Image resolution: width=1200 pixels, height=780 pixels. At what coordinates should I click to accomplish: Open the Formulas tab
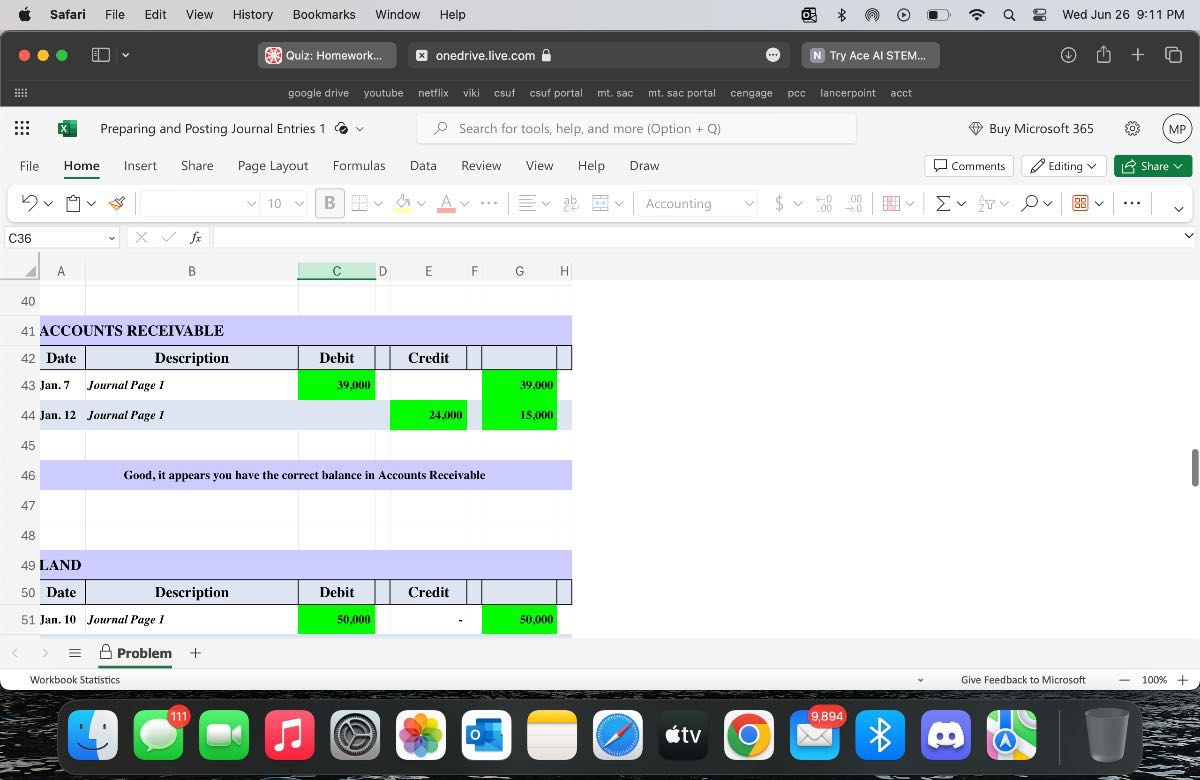click(359, 166)
